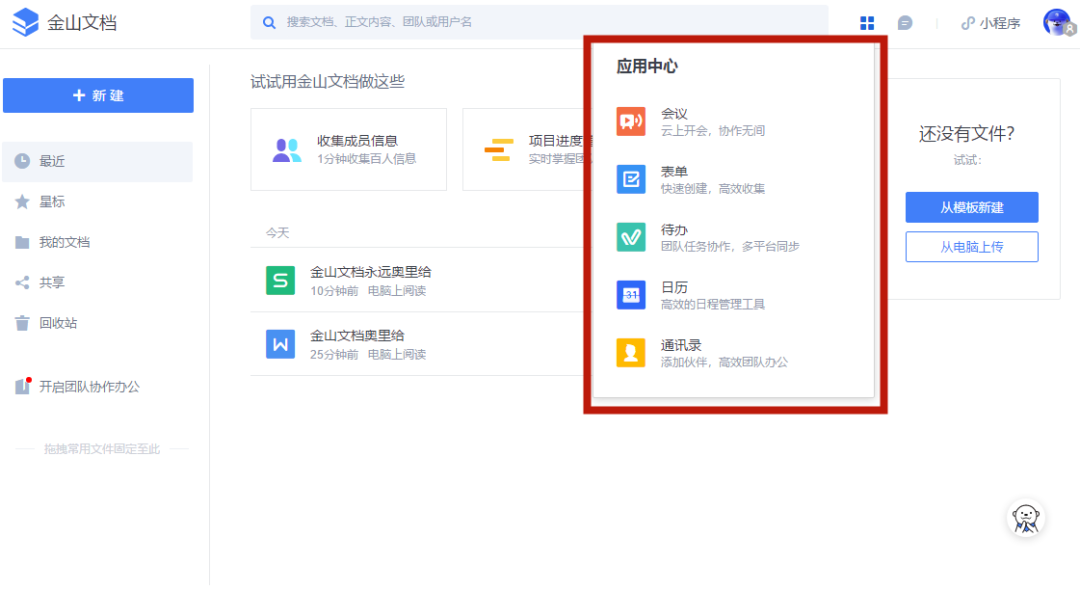Click the yellow 通讯录 contact icon

[631, 353]
